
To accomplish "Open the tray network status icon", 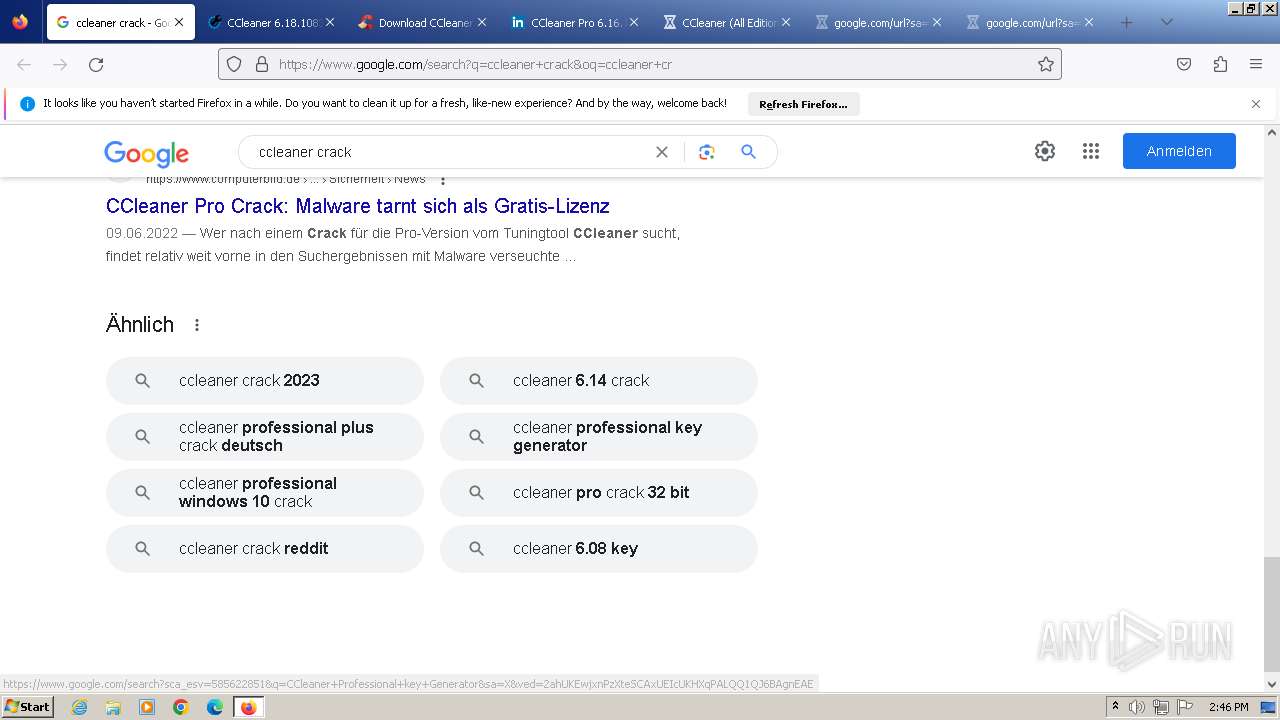I will click(x=1160, y=707).
